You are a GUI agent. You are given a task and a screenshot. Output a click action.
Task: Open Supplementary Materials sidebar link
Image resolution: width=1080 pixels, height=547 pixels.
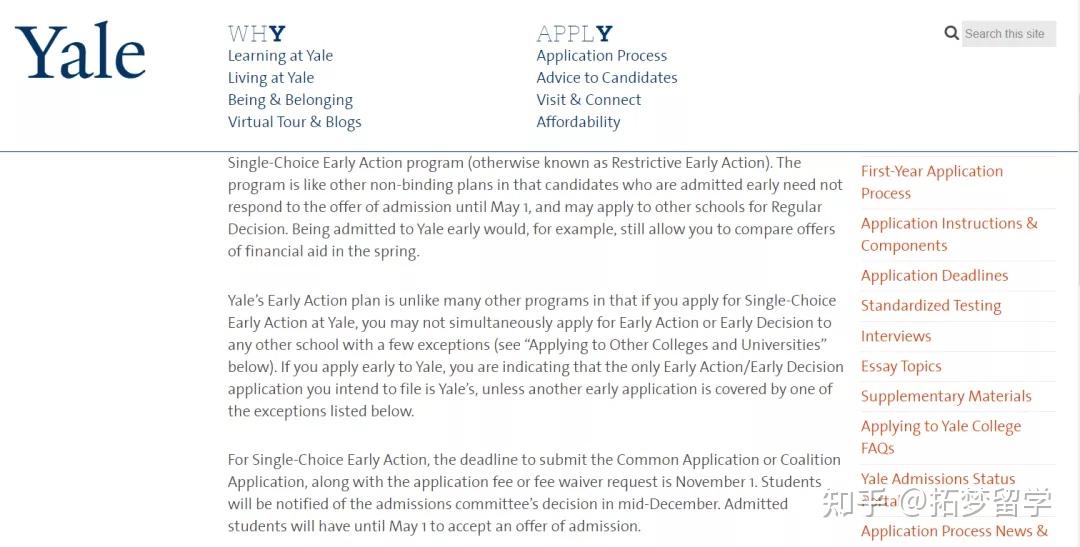point(945,396)
